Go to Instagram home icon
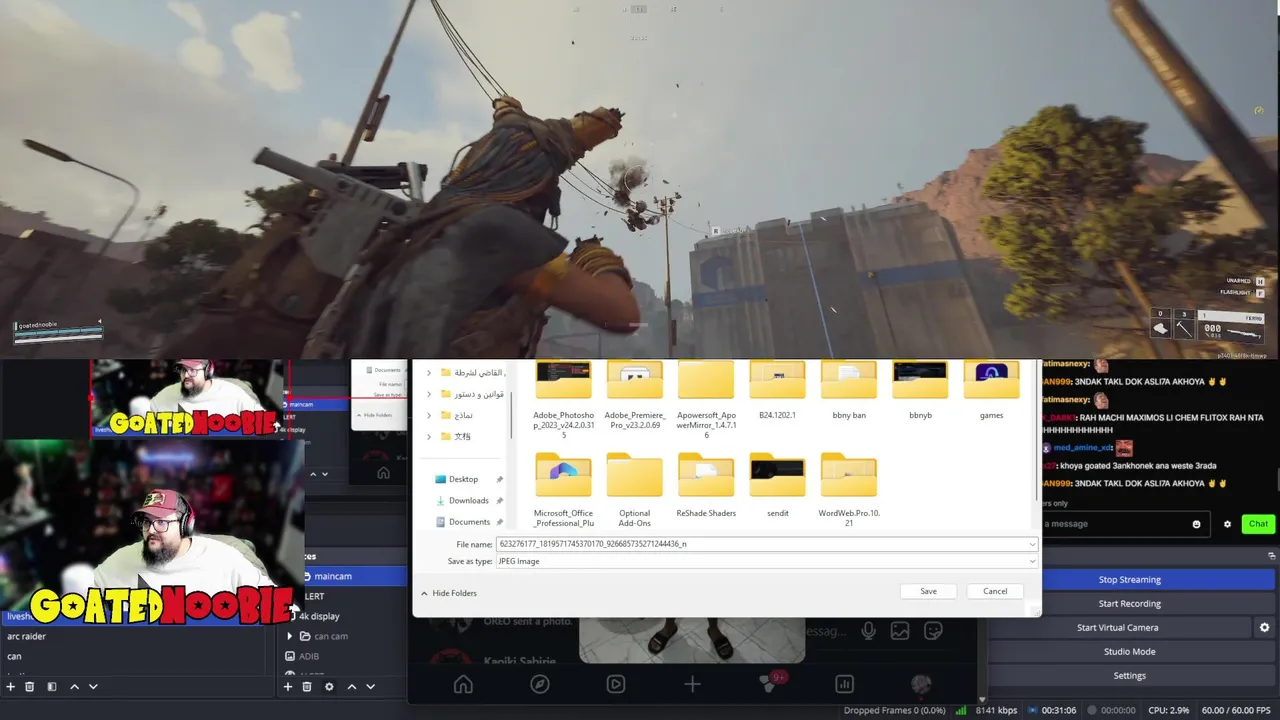The width and height of the screenshot is (1280, 720). pos(463,684)
